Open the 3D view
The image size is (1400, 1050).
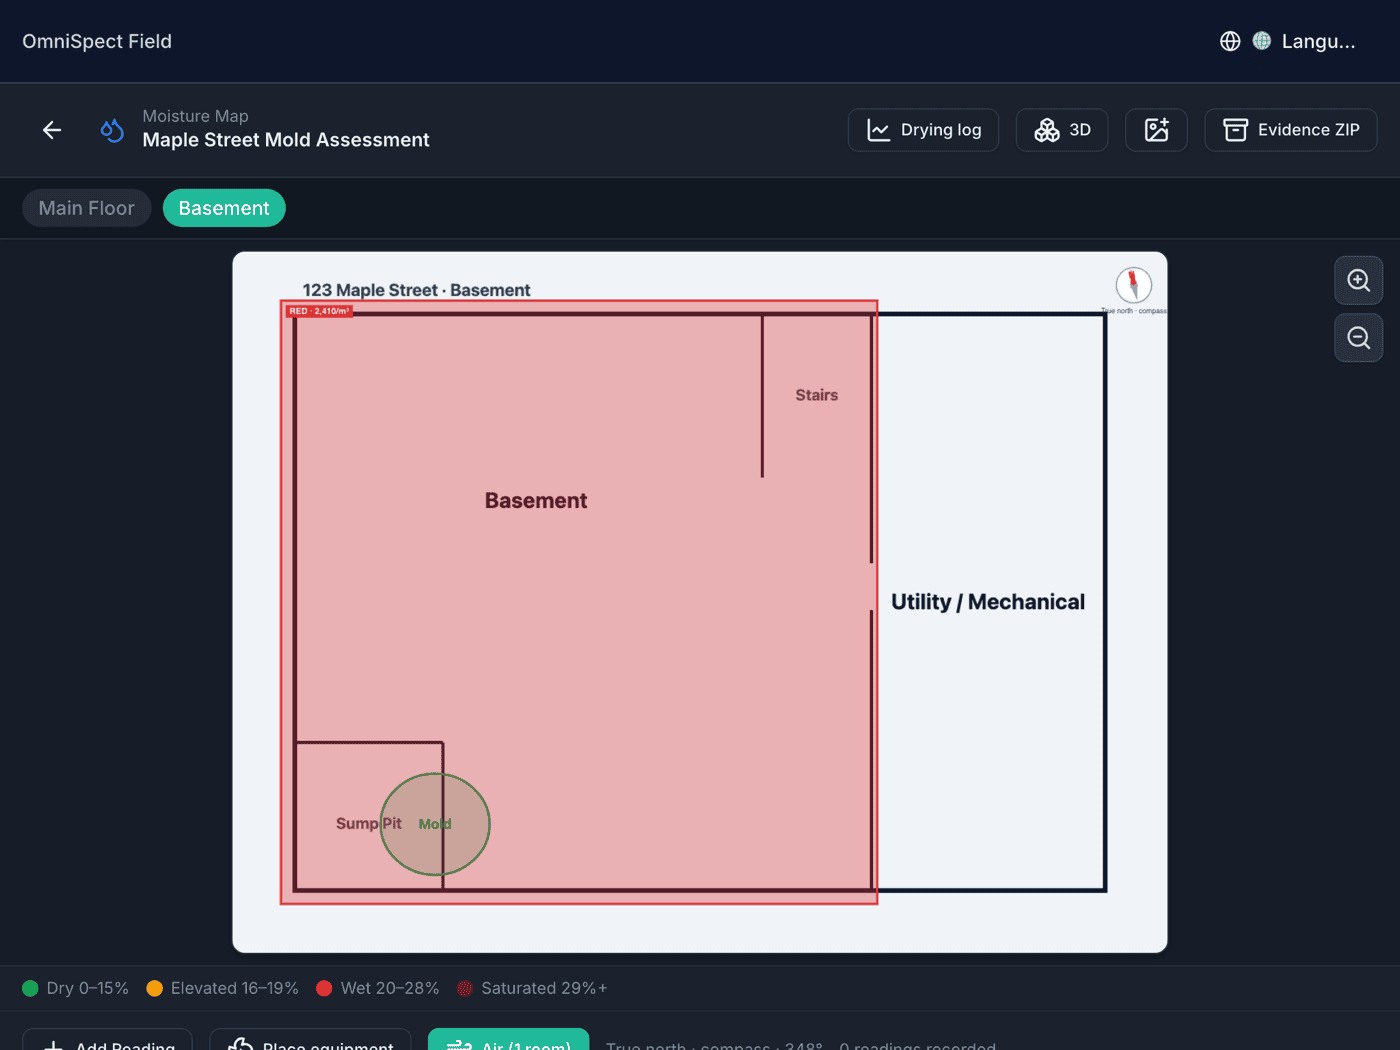[1062, 130]
